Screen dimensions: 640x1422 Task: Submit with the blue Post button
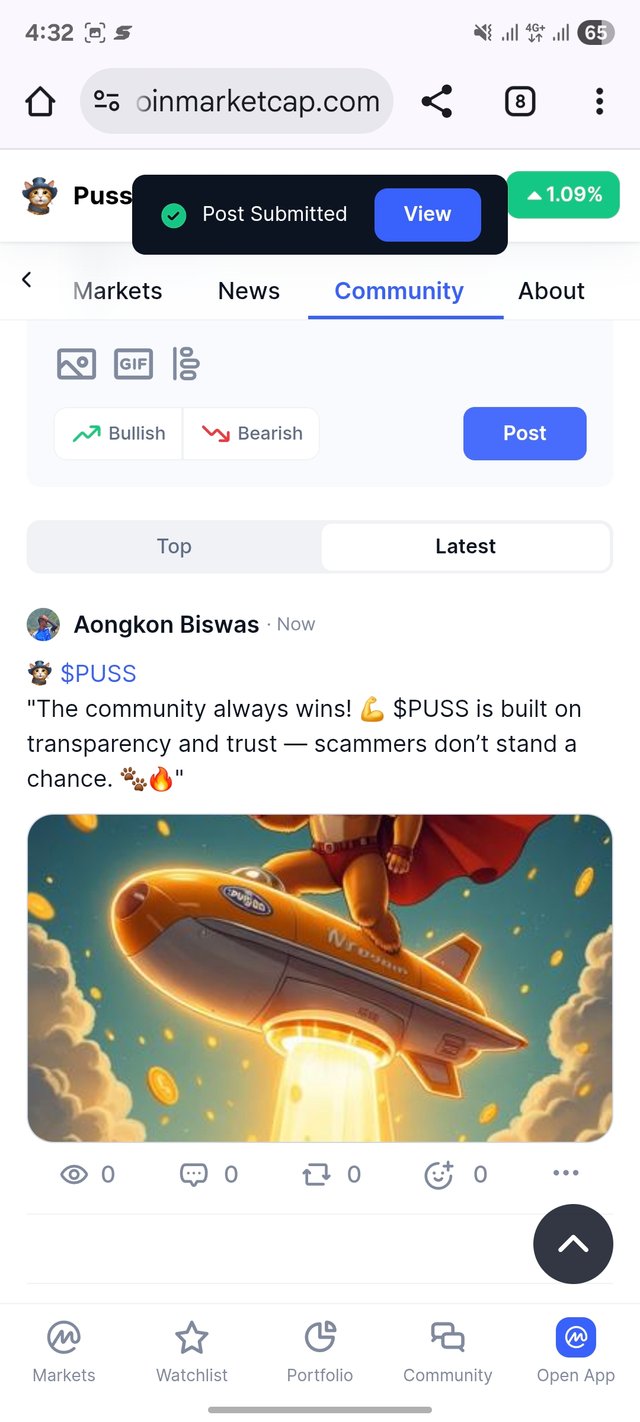[525, 433]
